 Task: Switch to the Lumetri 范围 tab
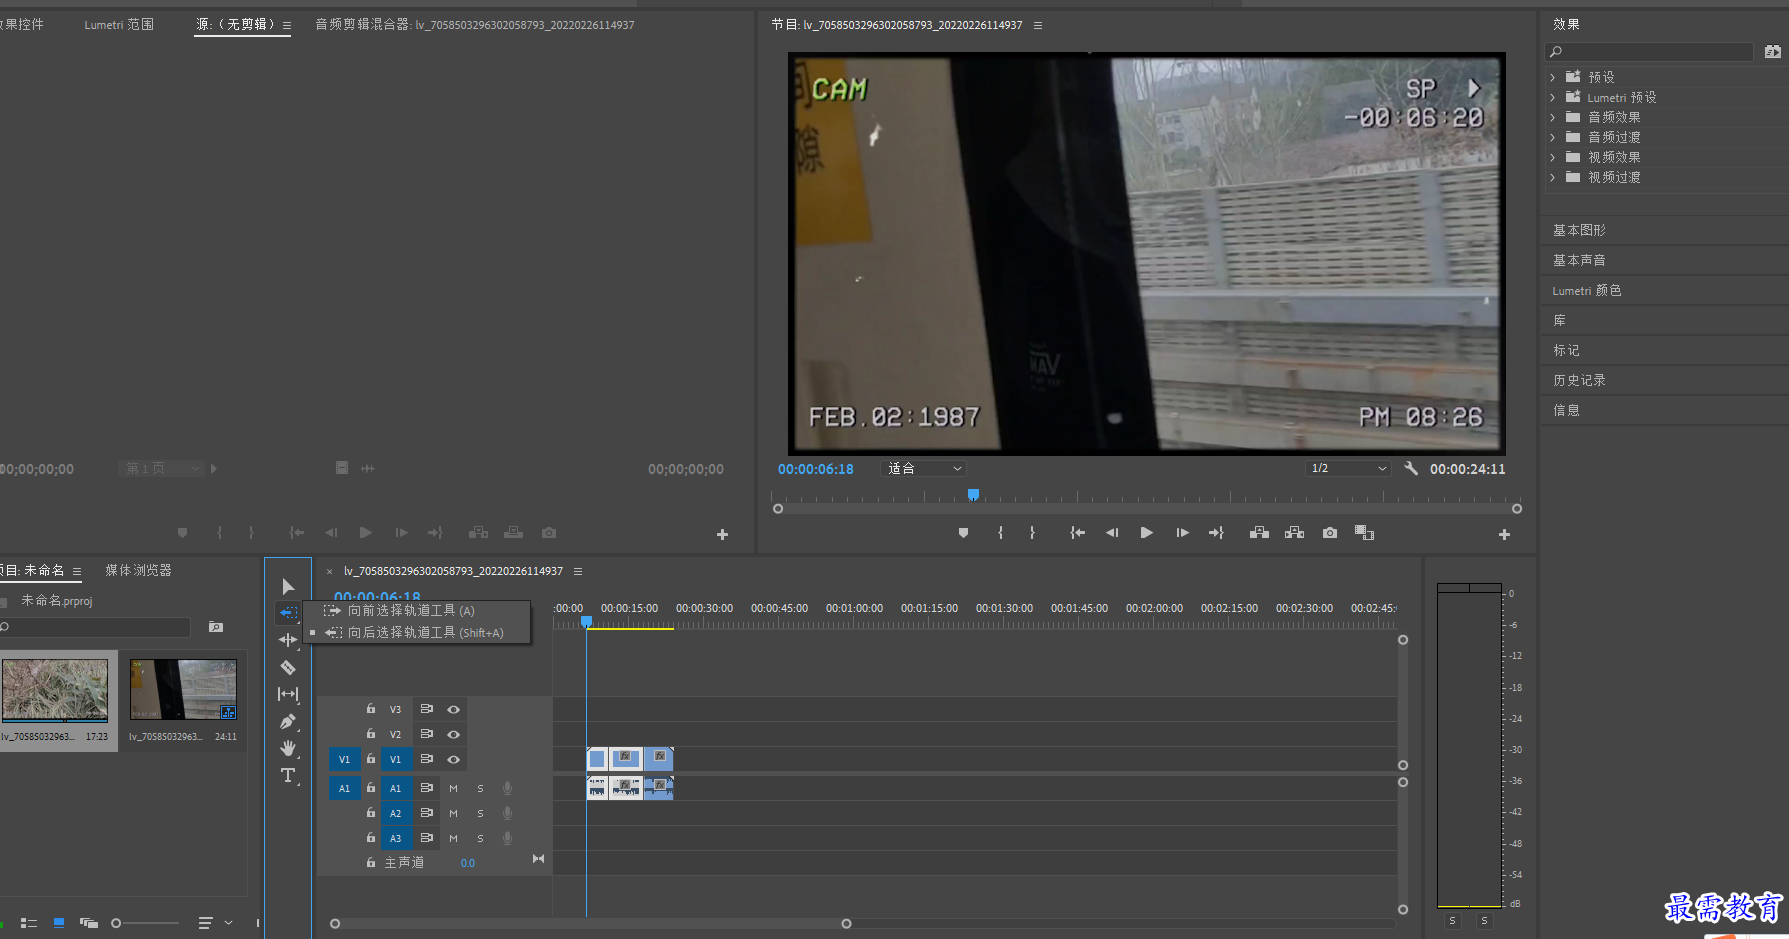point(119,24)
